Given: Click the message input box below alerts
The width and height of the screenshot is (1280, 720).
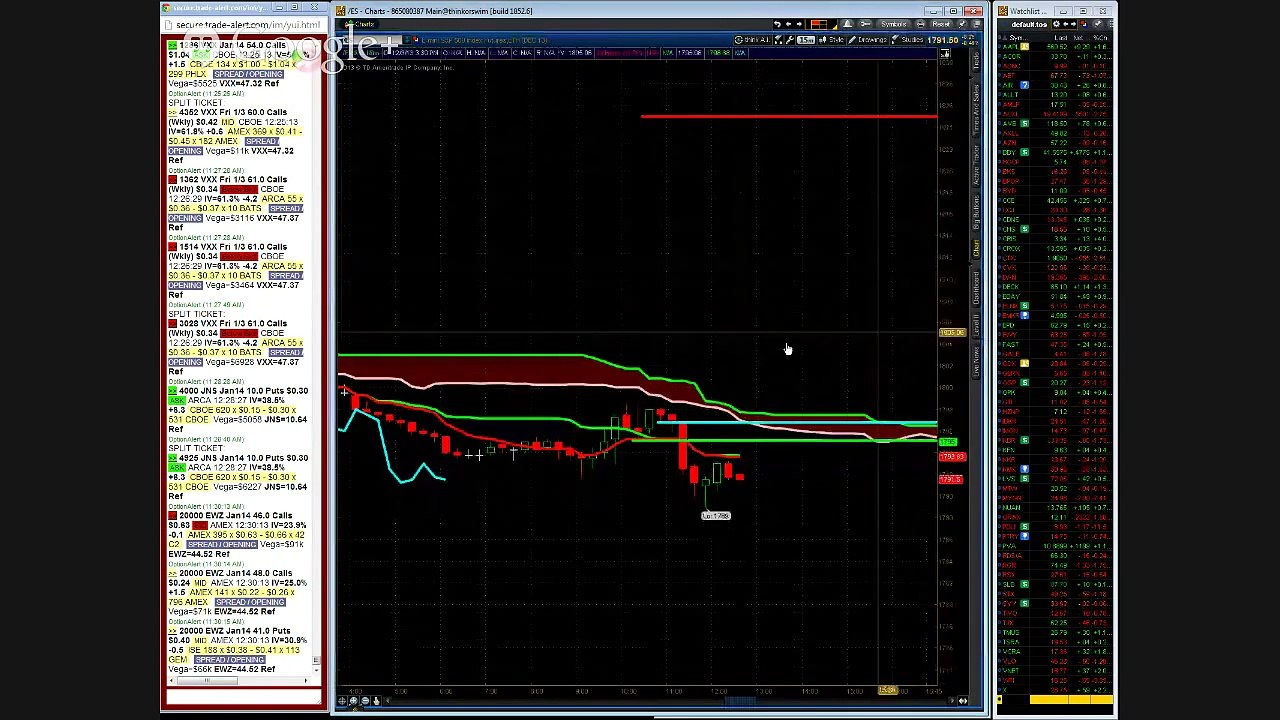Looking at the screenshot, I should [x=244, y=697].
